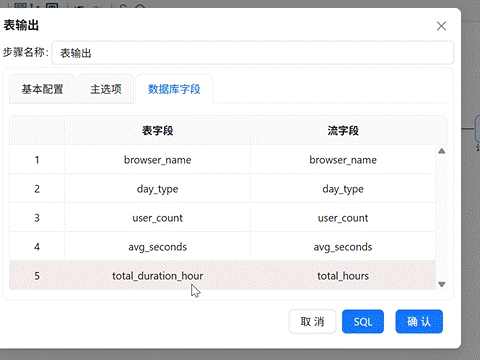Select table field browser_name in row 1
Viewport: 480px width, 360px height.
[x=157, y=160]
